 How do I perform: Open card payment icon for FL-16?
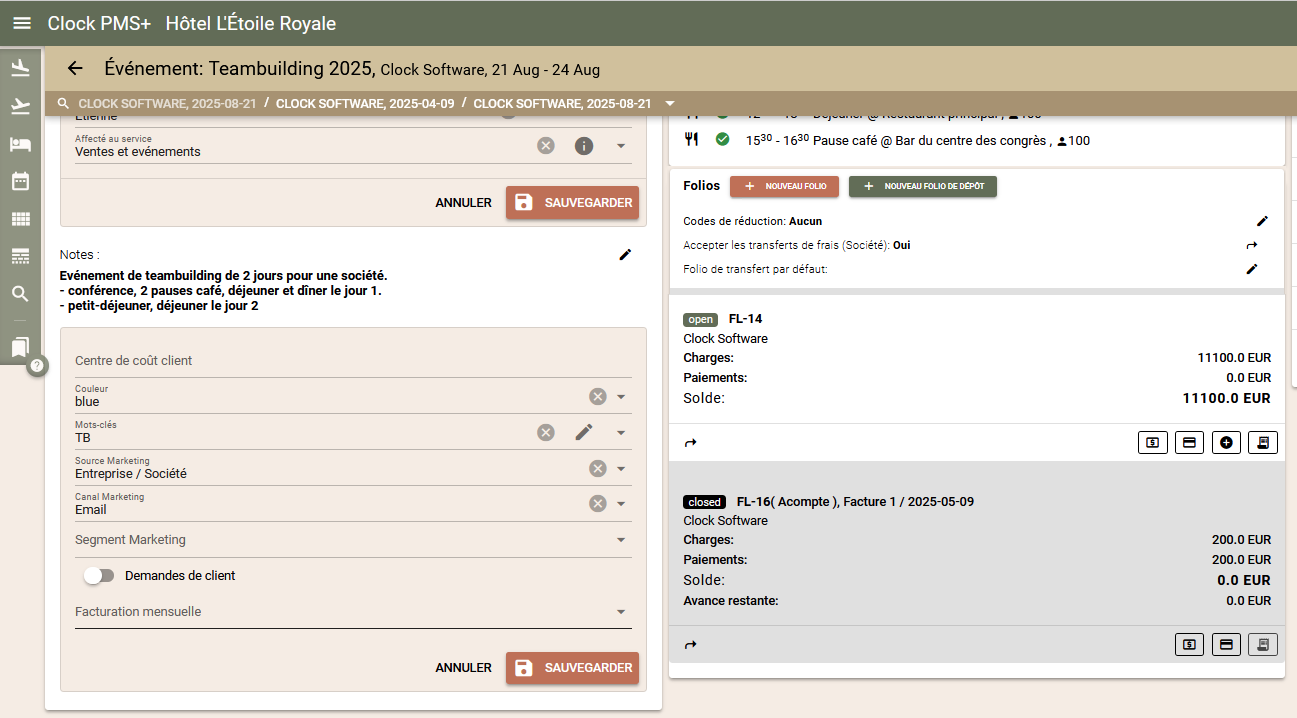1226,645
